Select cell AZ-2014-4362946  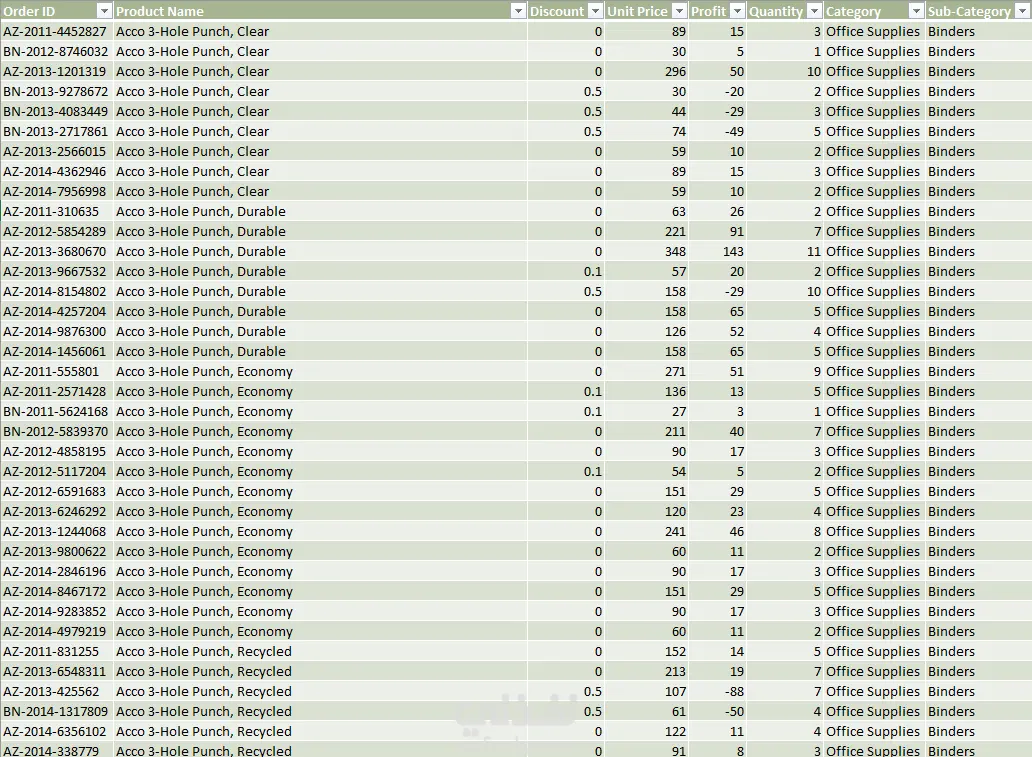point(55,171)
